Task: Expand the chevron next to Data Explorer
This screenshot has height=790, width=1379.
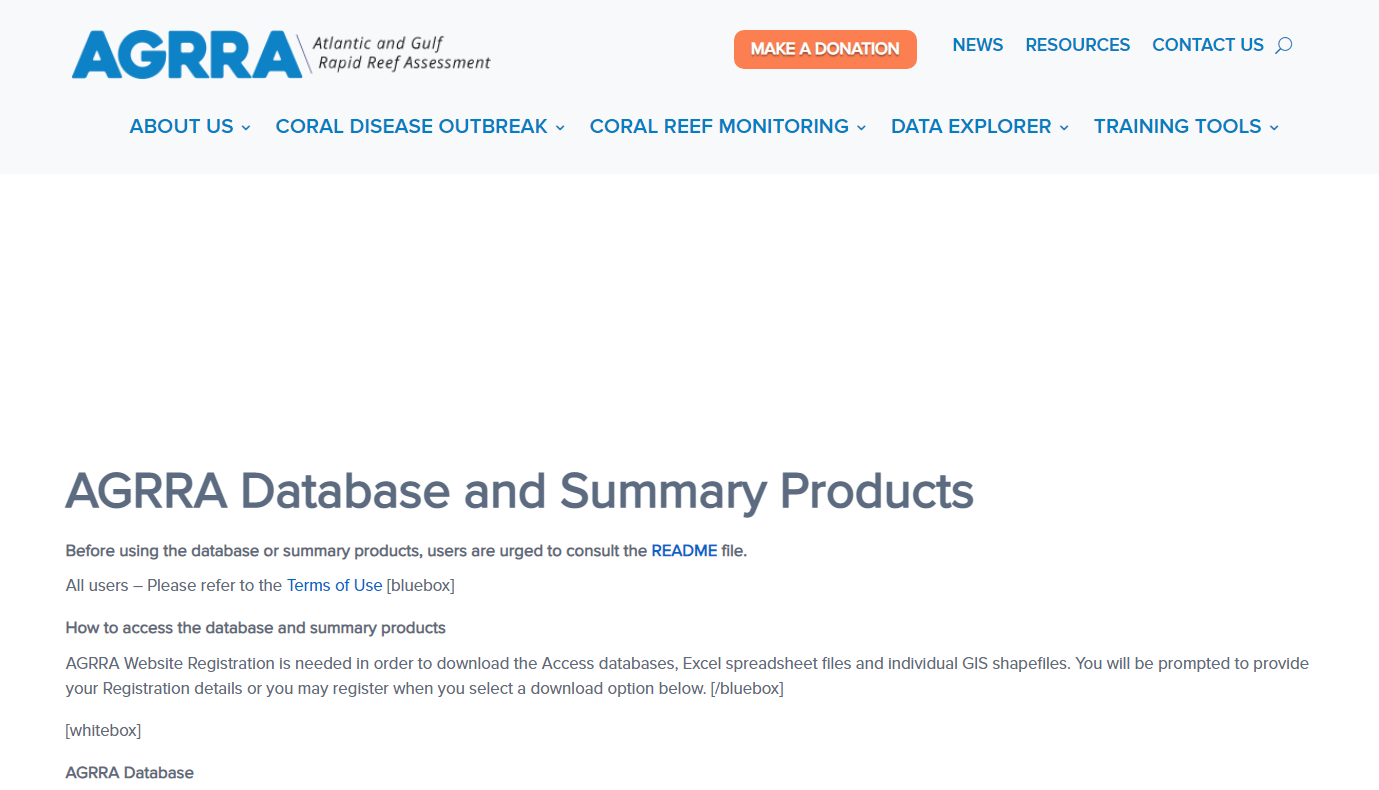Action: [x=1064, y=128]
